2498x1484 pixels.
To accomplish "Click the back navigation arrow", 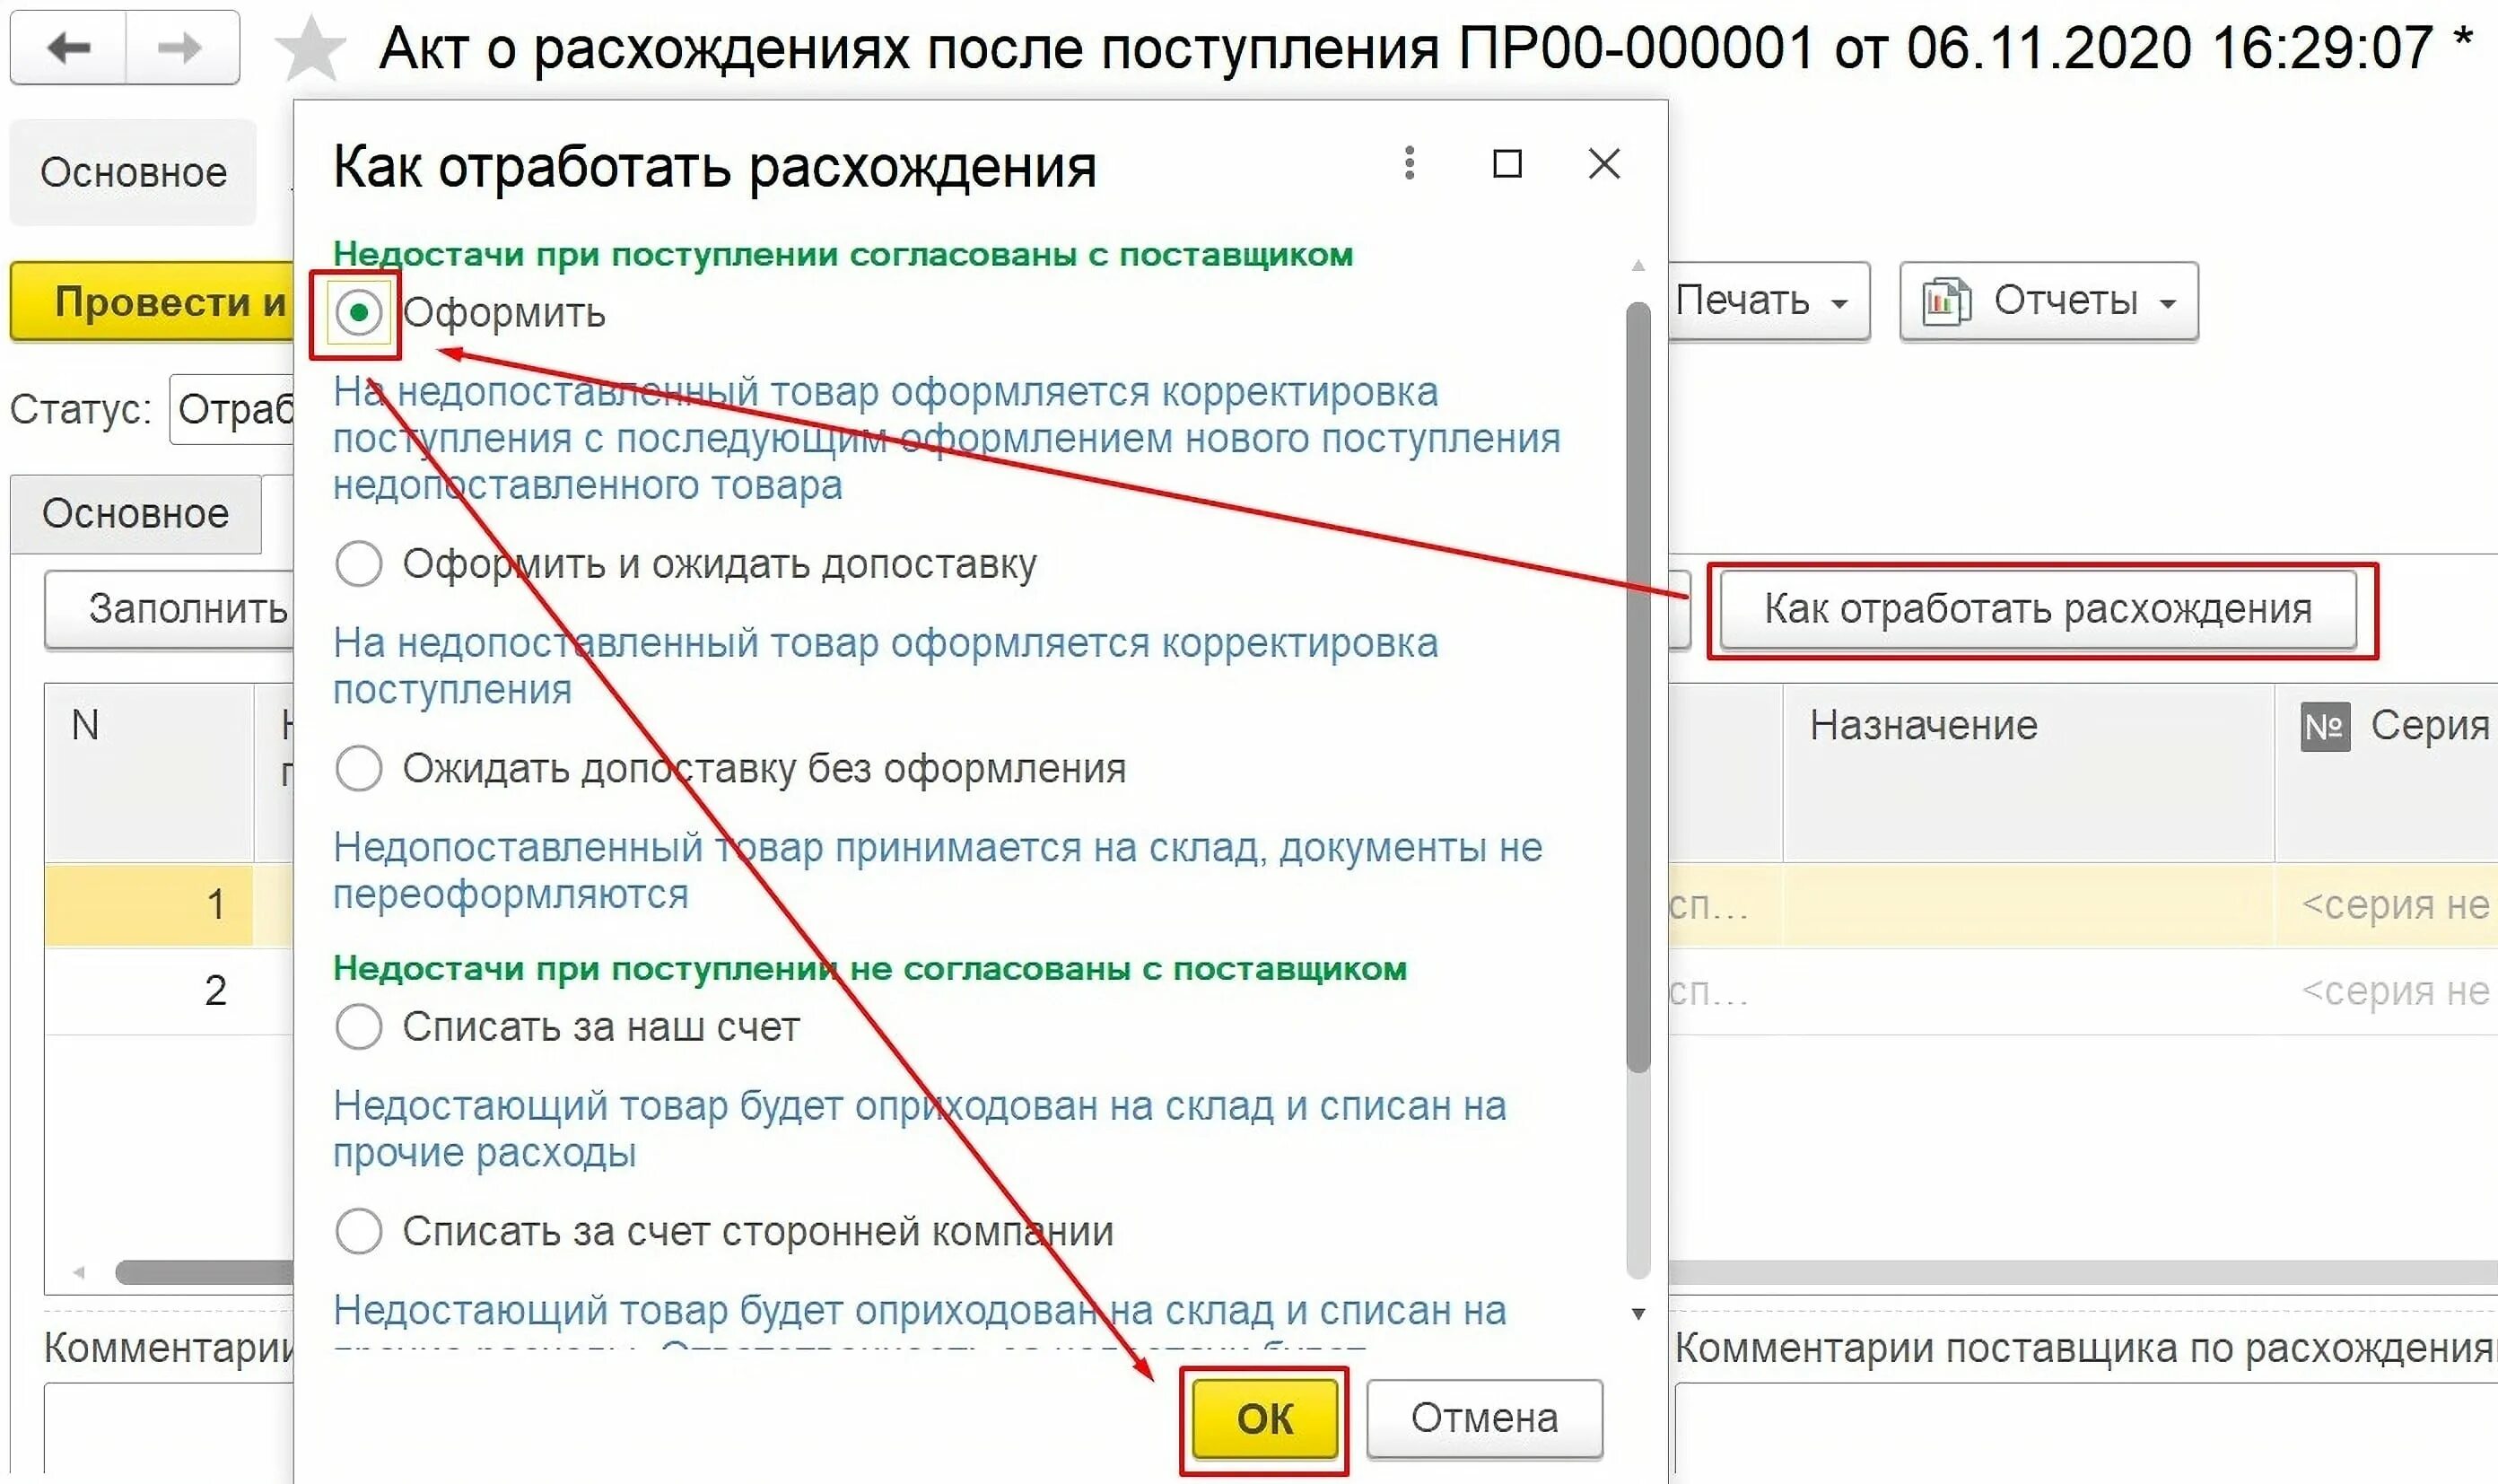I will (69, 47).
